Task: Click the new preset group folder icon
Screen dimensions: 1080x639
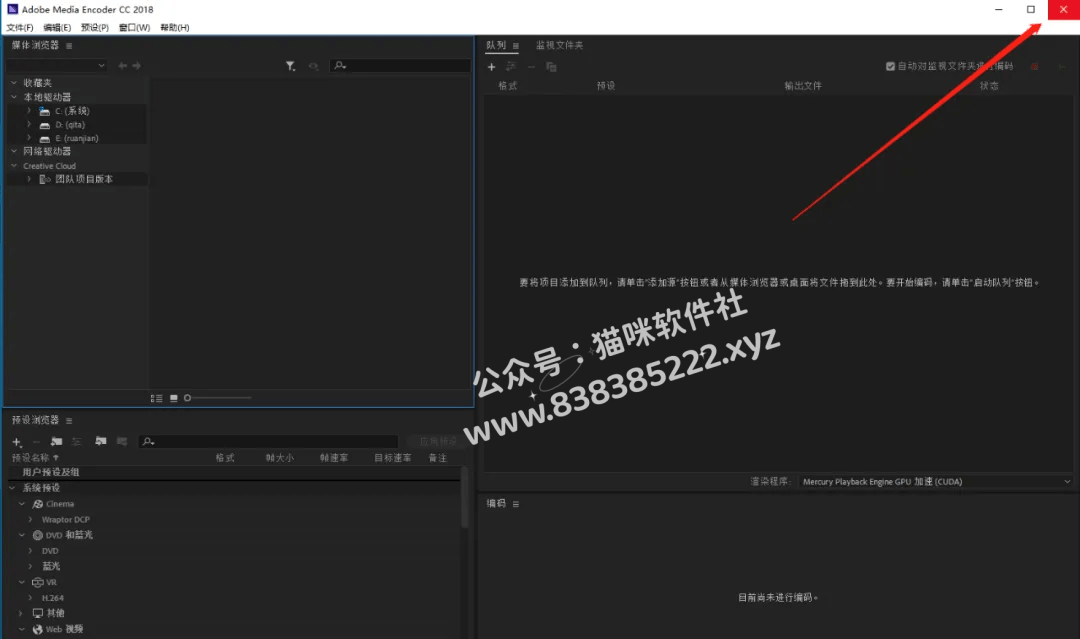Action: tap(56, 441)
